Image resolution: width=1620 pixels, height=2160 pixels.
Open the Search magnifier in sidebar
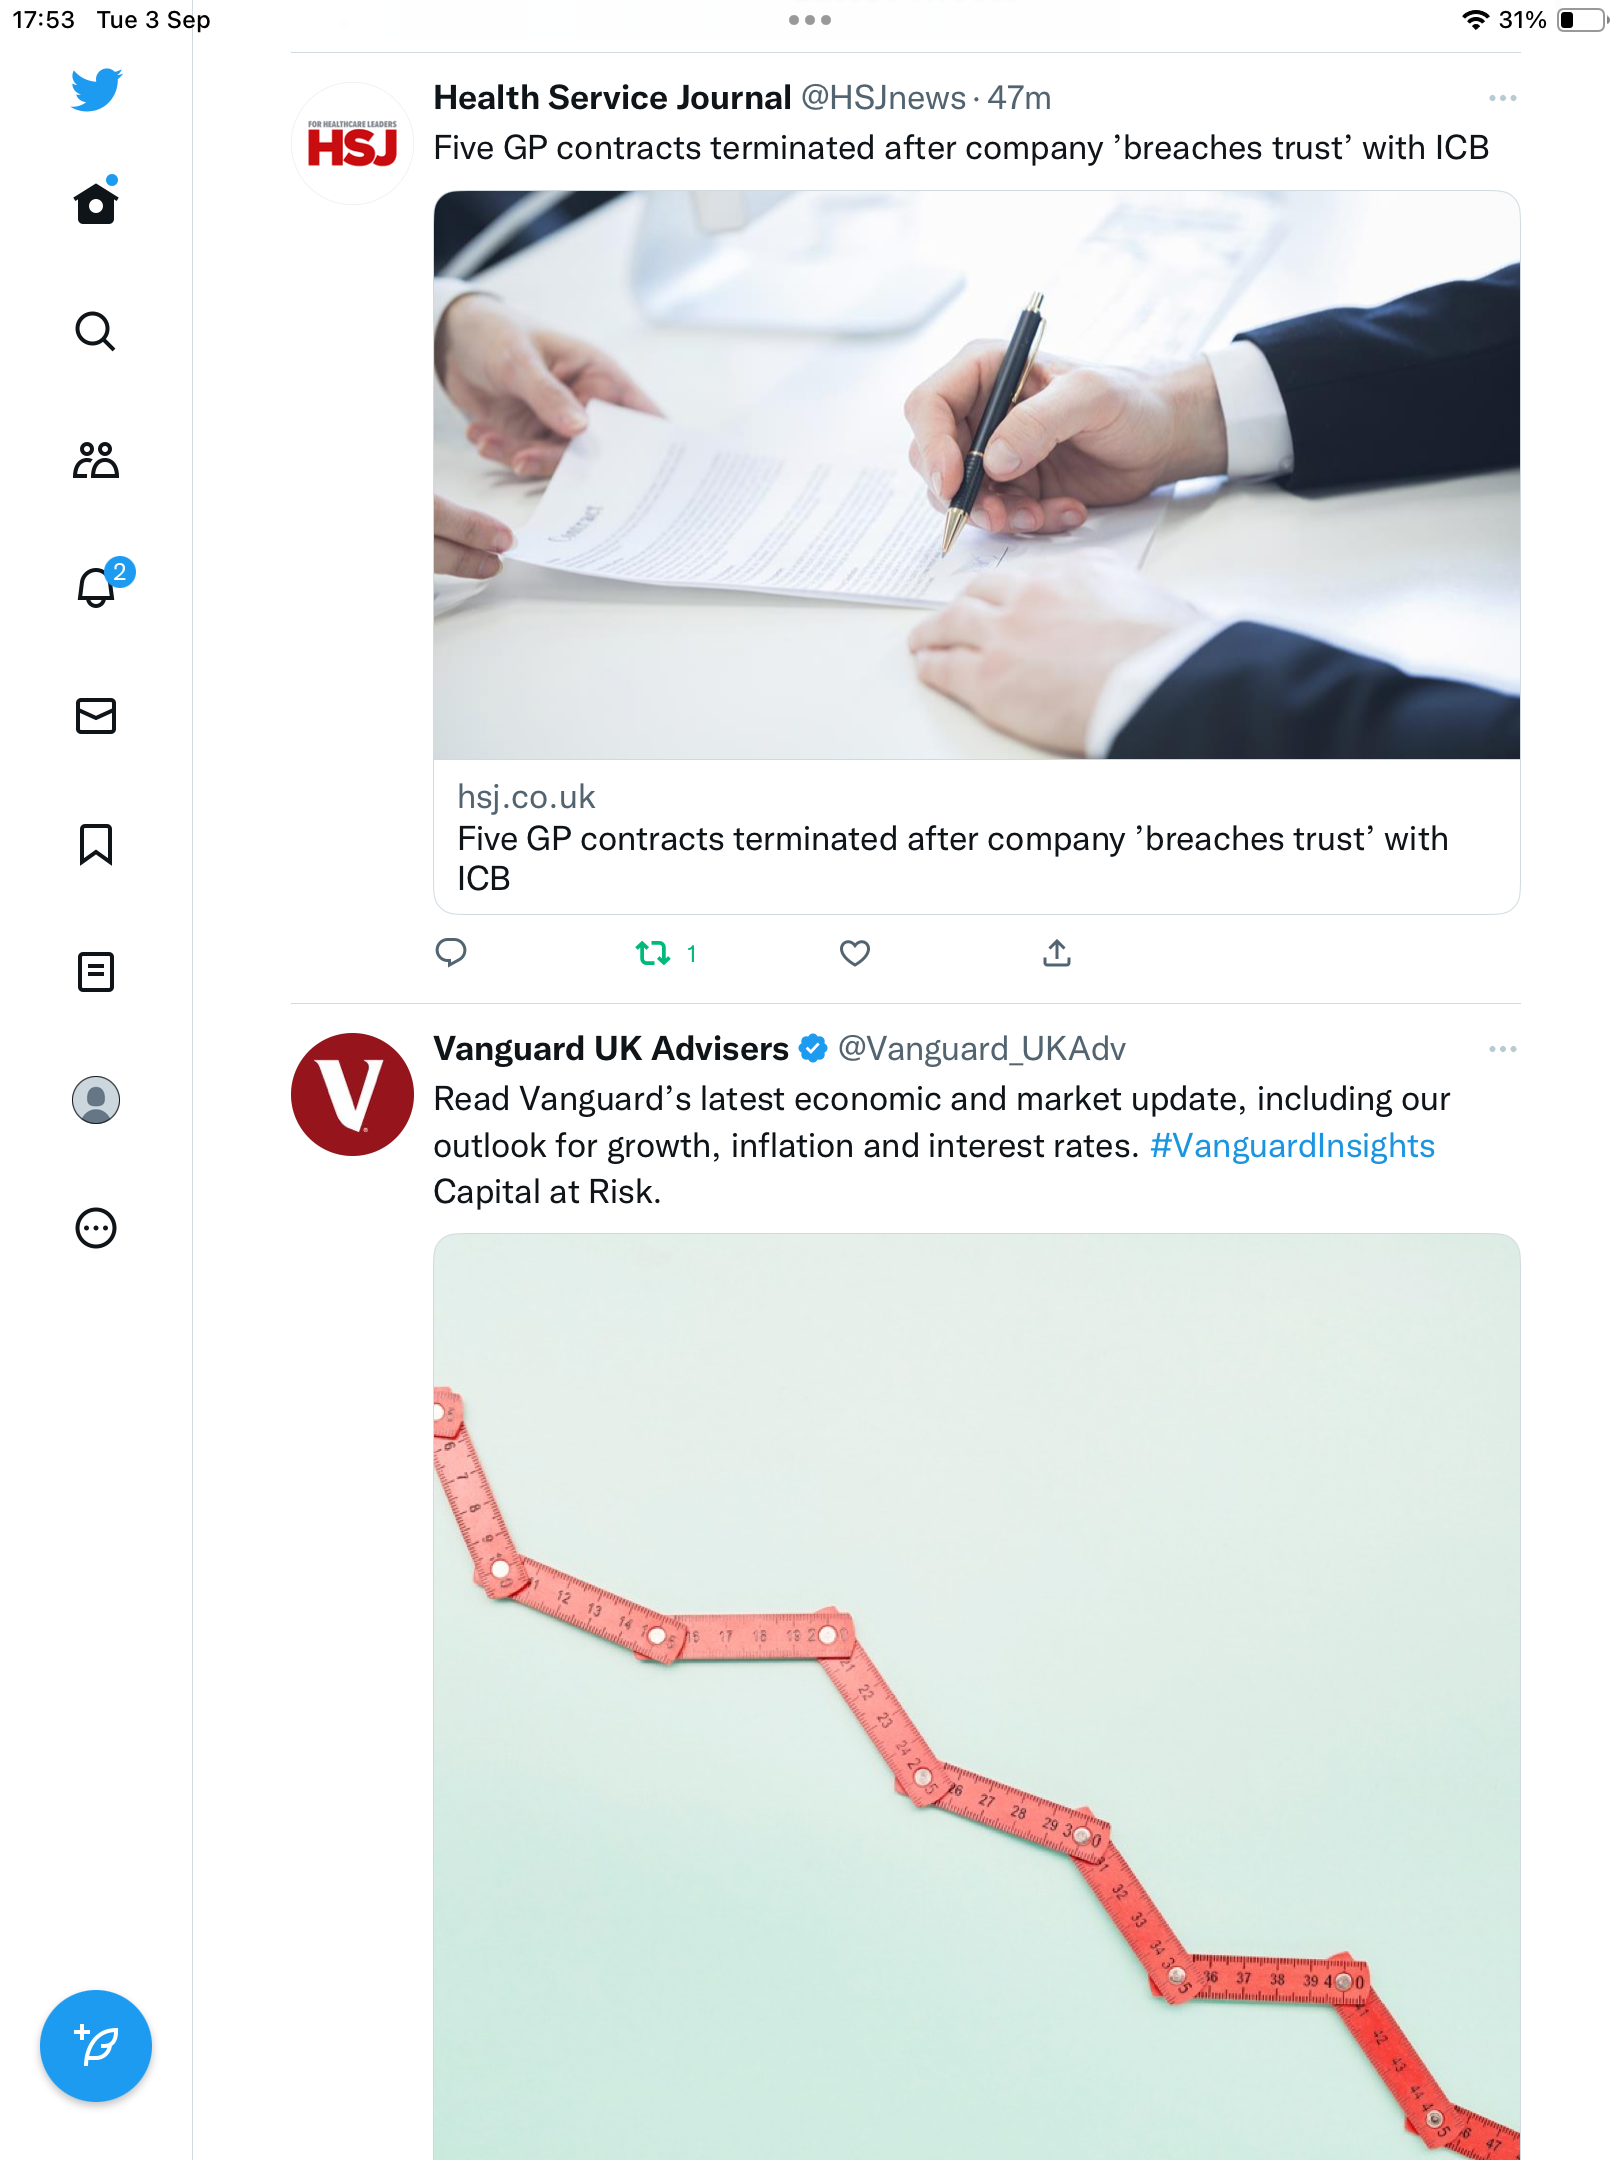point(96,332)
